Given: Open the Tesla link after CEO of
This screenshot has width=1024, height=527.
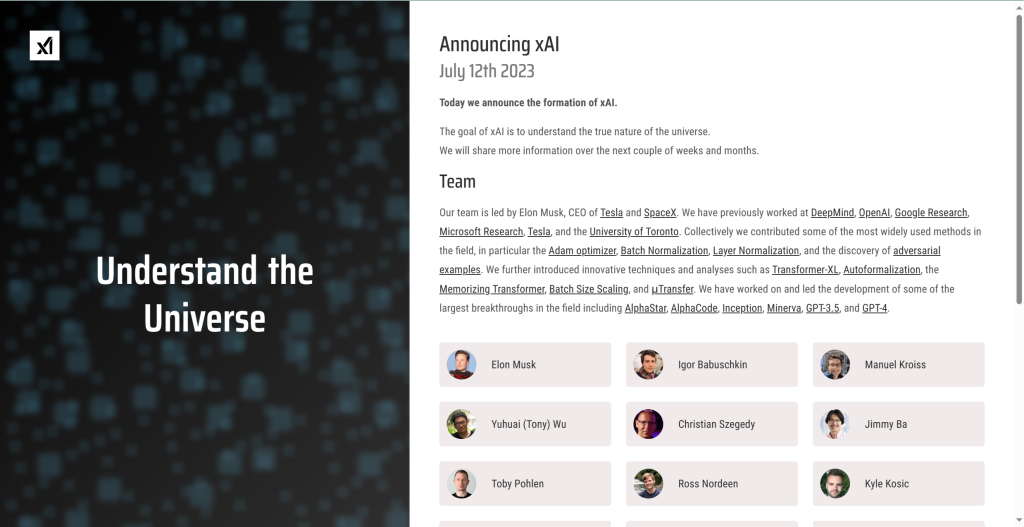Looking at the screenshot, I should (x=611, y=213).
